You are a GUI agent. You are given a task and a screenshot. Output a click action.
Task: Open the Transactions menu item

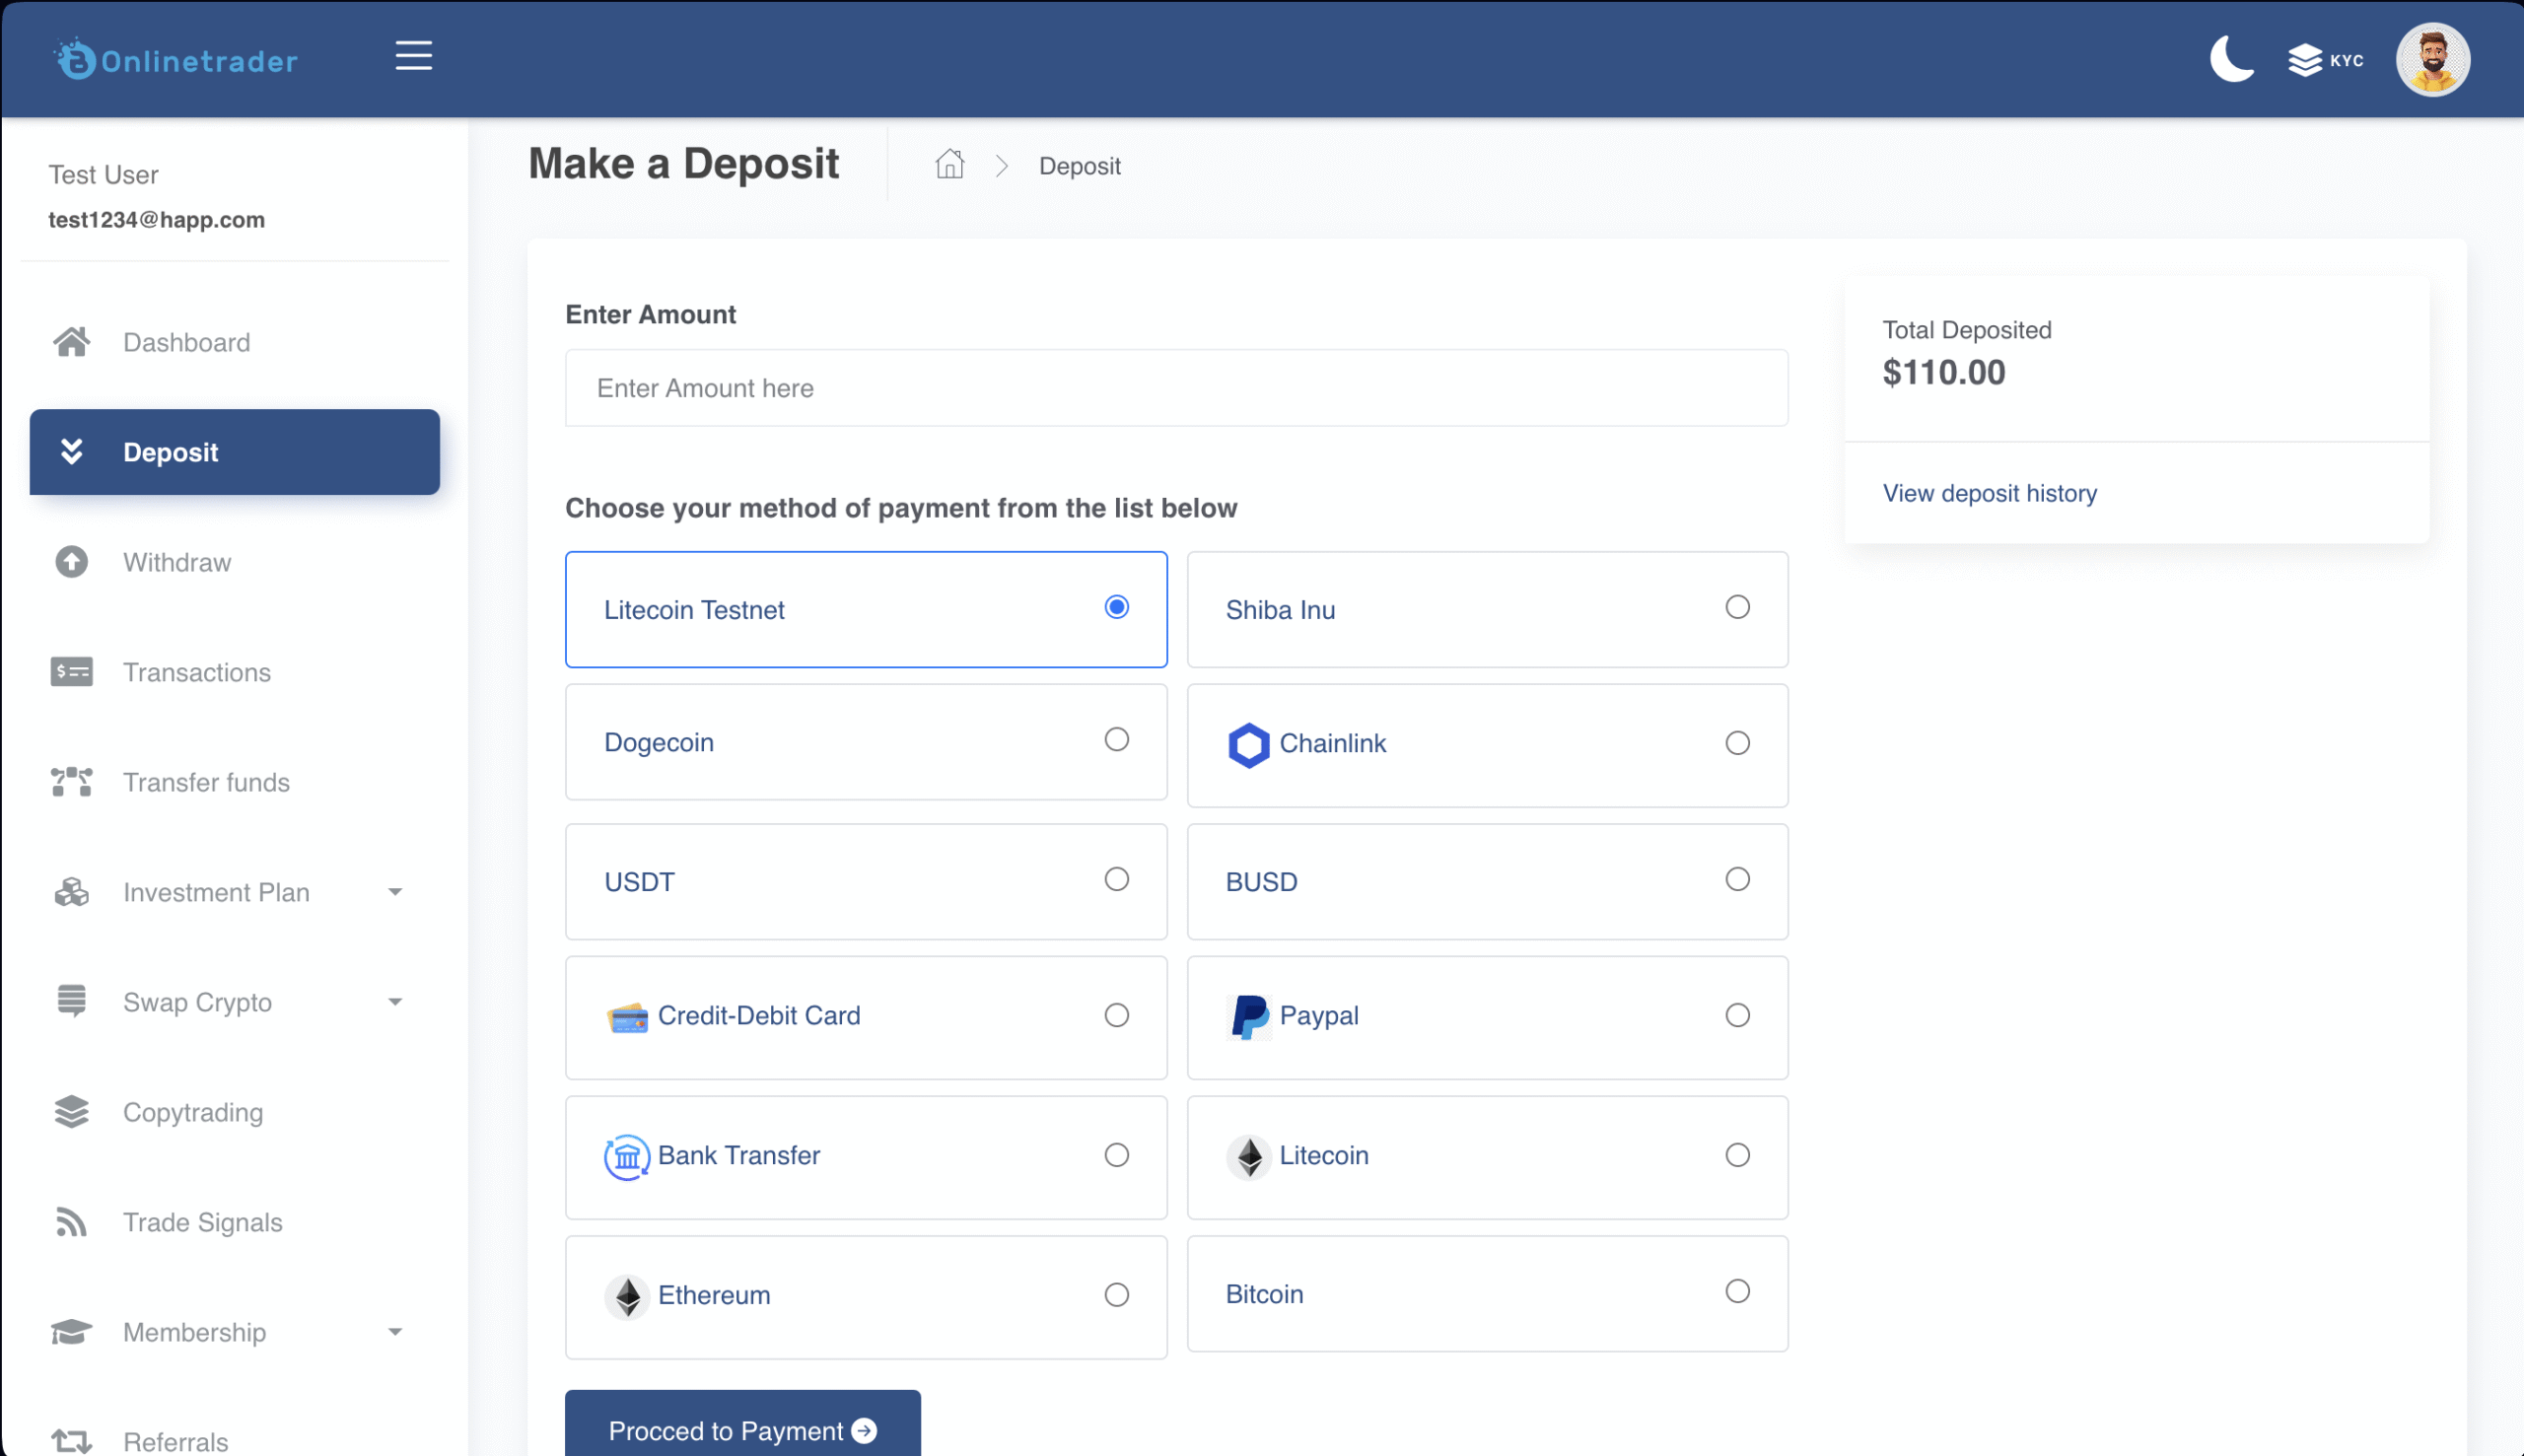pyautogui.click(x=235, y=672)
